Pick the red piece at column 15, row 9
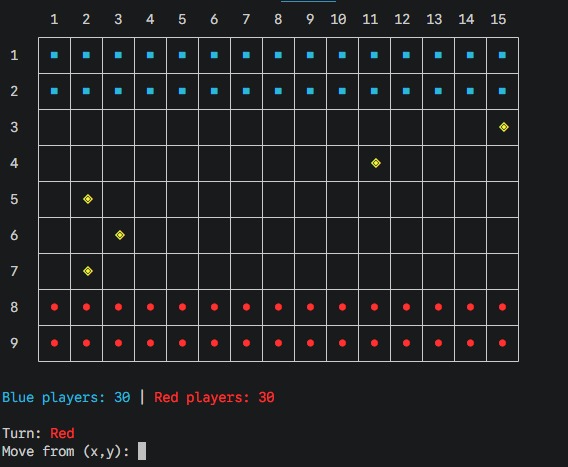Viewport: 568px width, 467px height. [x=502, y=343]
